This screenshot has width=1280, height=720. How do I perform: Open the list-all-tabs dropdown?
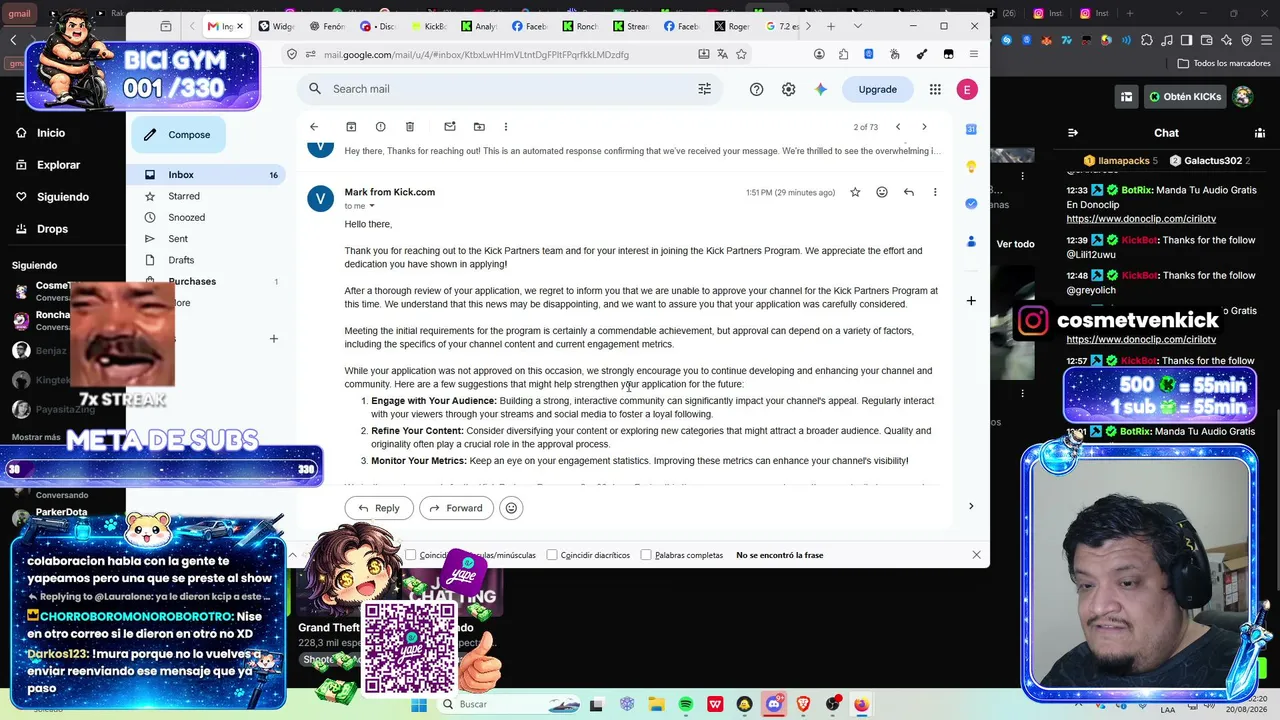858,26
